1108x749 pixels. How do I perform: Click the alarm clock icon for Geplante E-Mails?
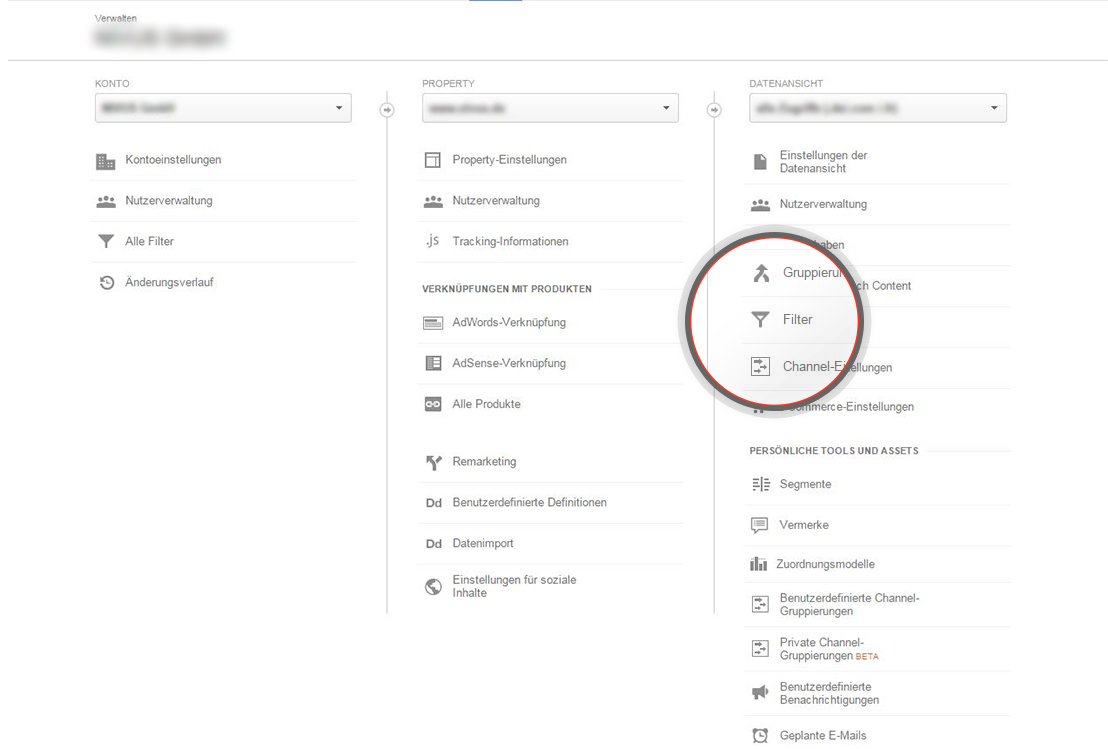pos(760,736)
